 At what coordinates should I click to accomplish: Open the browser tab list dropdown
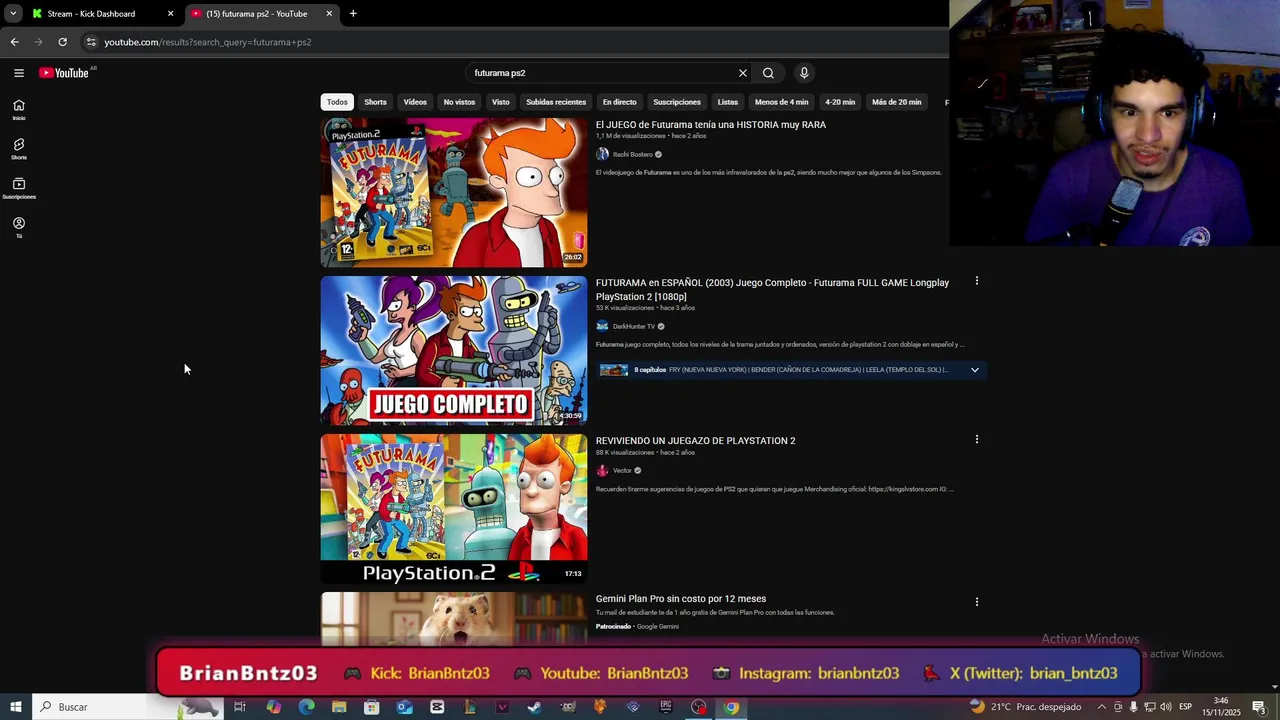[12, 14]
